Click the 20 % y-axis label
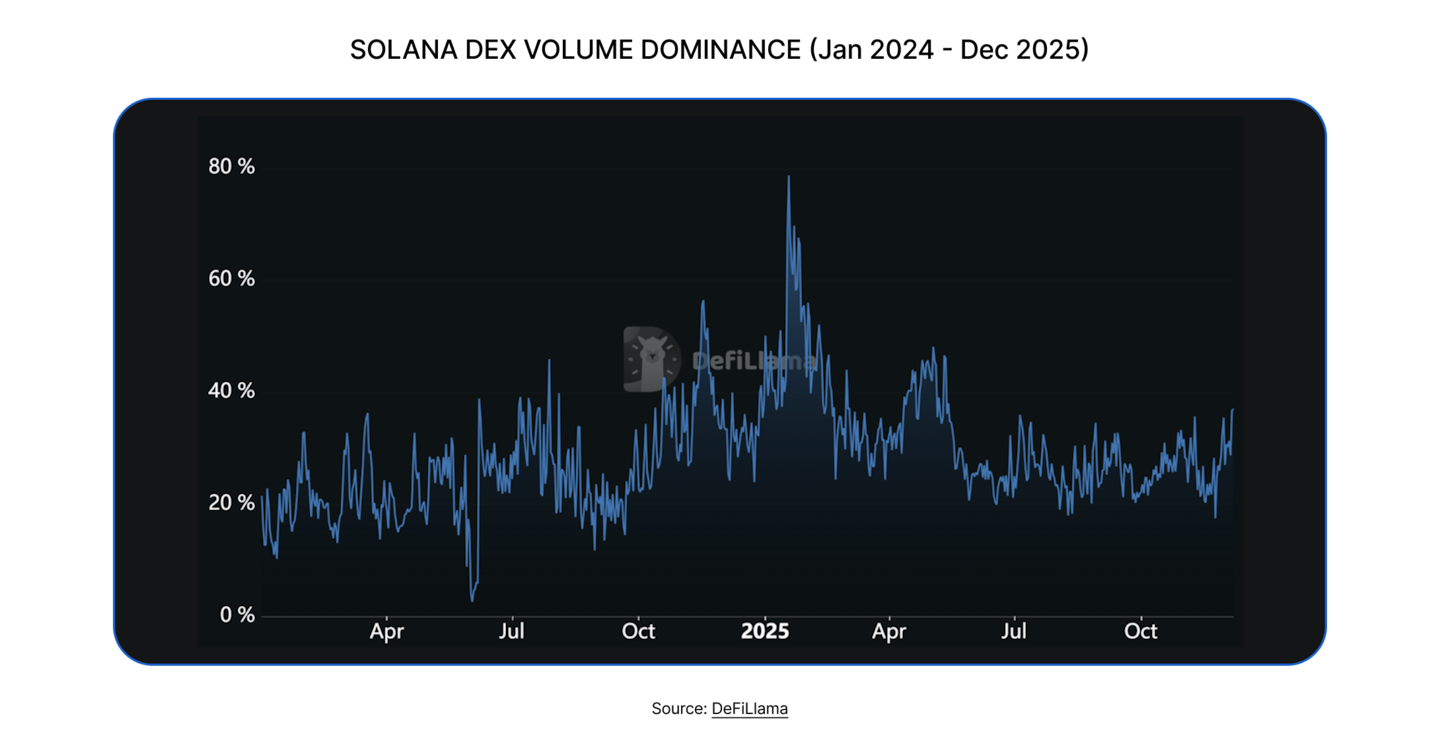The width and height of the screenshot is (1440, 751). coord(231,503)
